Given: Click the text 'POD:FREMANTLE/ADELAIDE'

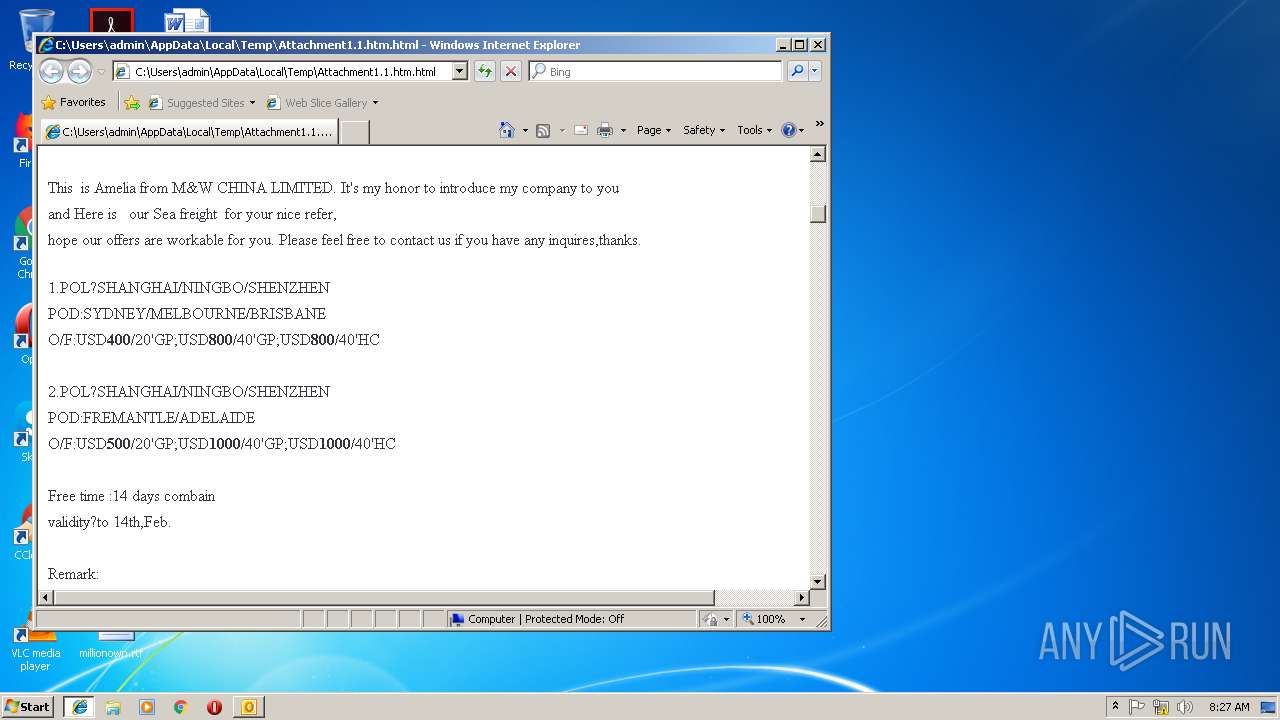Looking at the screenshot, I should coord(151,418).
